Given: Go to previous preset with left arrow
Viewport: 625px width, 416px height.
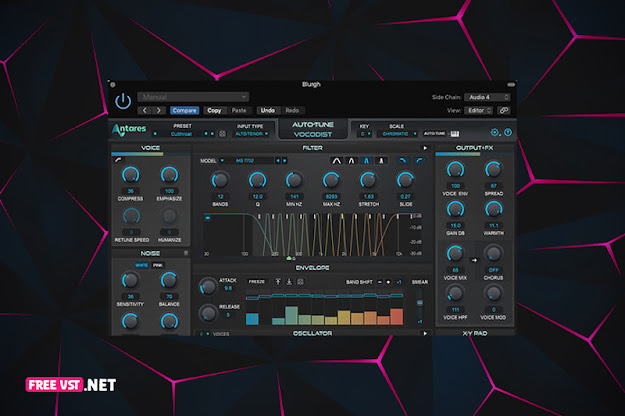Looking at the screenshot, I should [144, 110].
